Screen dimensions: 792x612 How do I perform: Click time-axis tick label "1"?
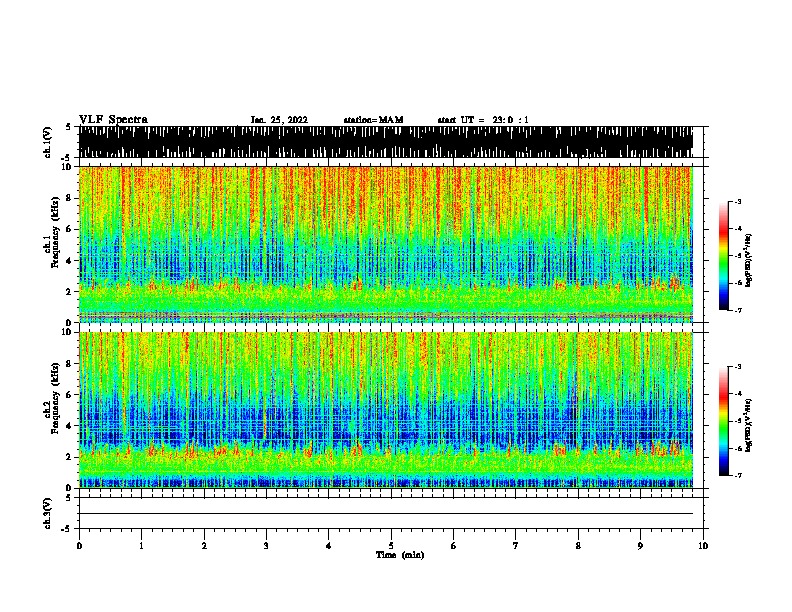coord(141,546)
